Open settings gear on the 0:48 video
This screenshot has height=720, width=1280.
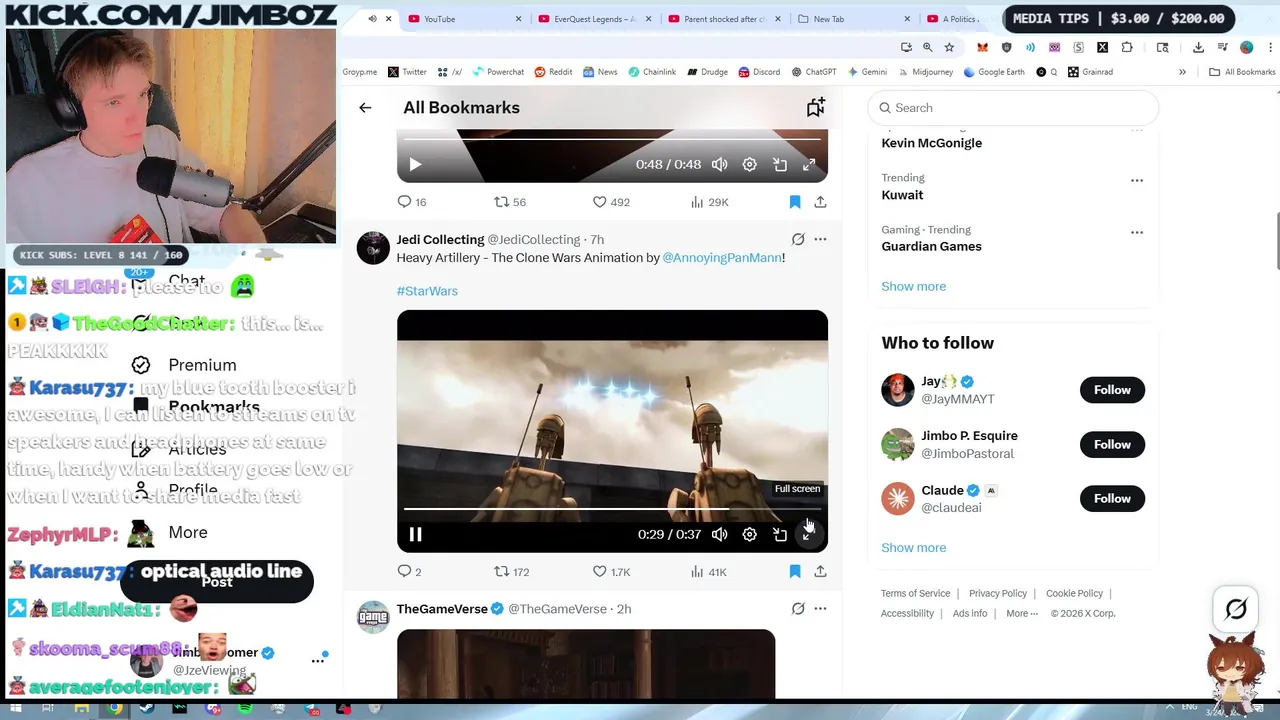(x=749, y=165)
